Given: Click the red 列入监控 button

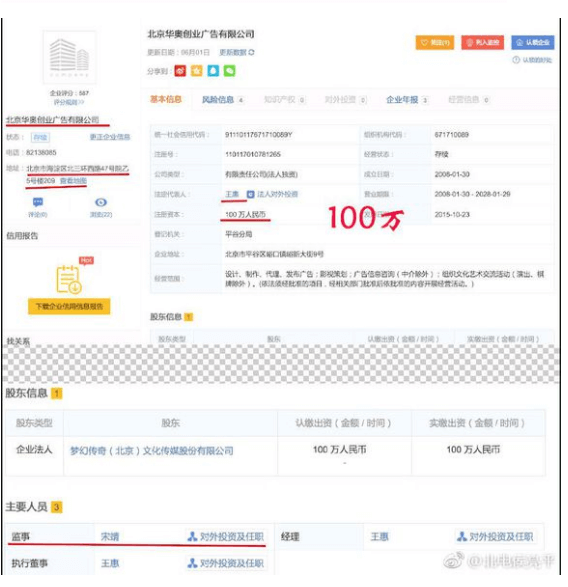Looking at the screenshot, I should [483, 43].
